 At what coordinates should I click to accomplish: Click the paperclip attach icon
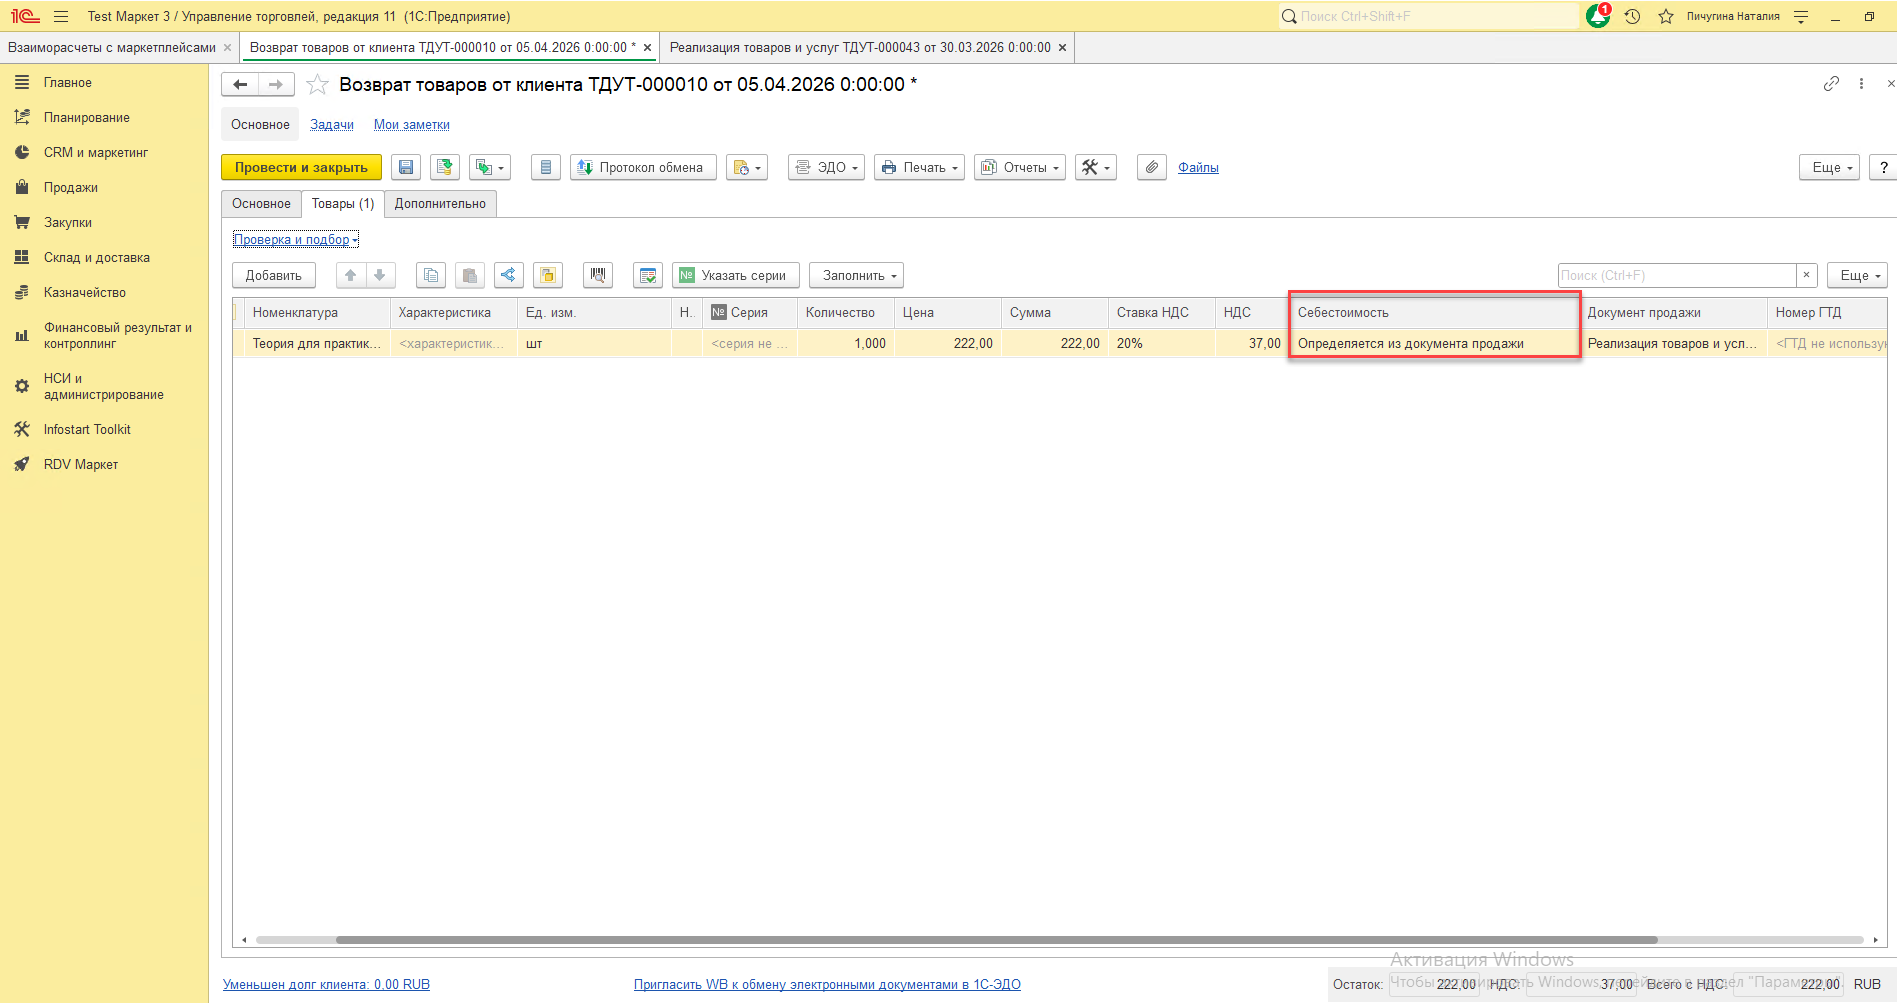coord(1152,168)
